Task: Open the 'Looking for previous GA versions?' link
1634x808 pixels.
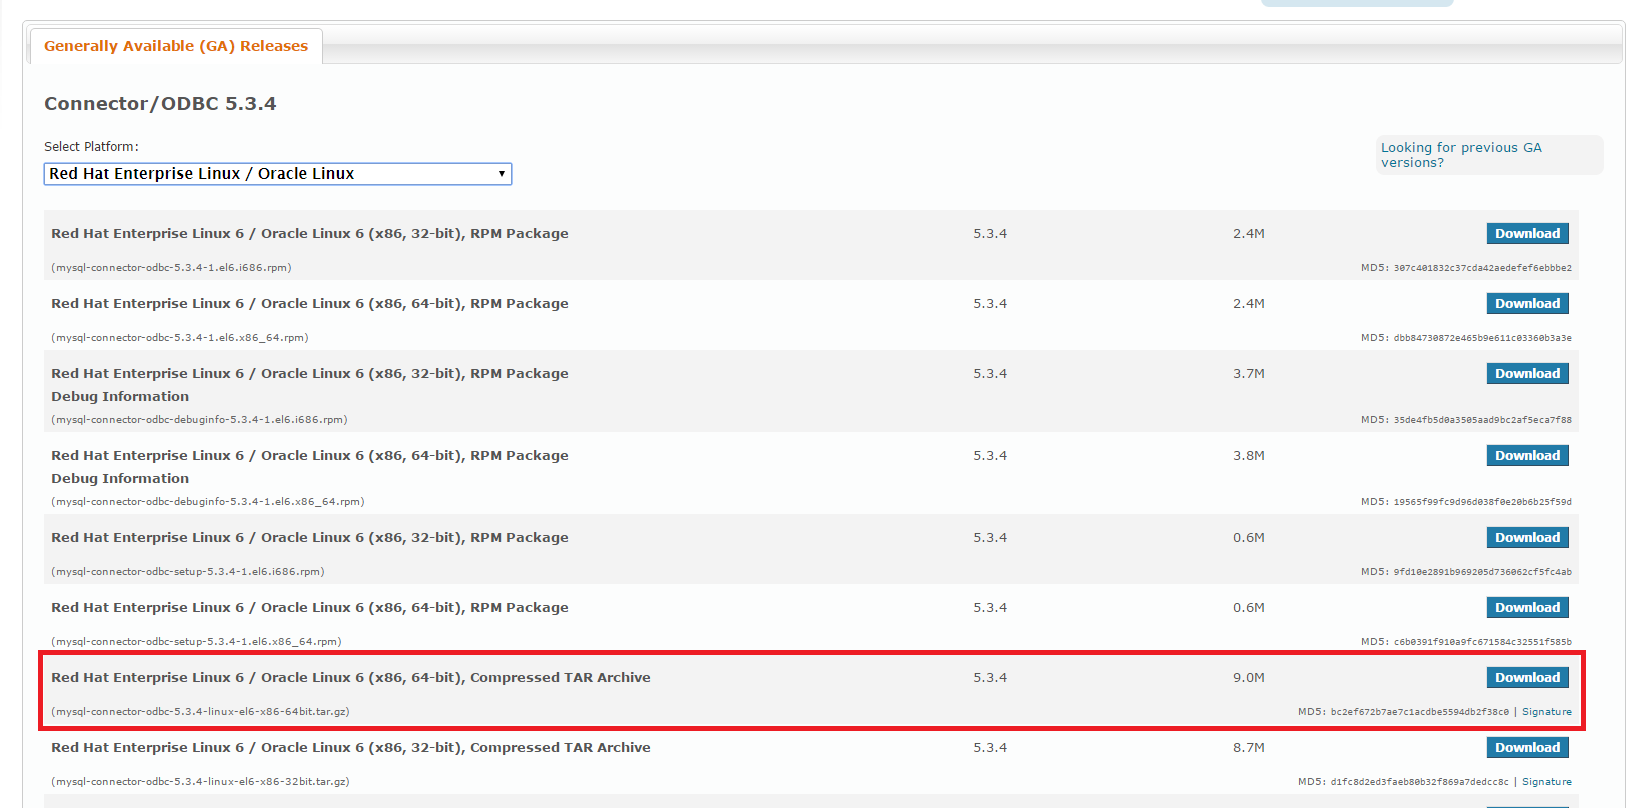Action: (x=1460, y=155)
